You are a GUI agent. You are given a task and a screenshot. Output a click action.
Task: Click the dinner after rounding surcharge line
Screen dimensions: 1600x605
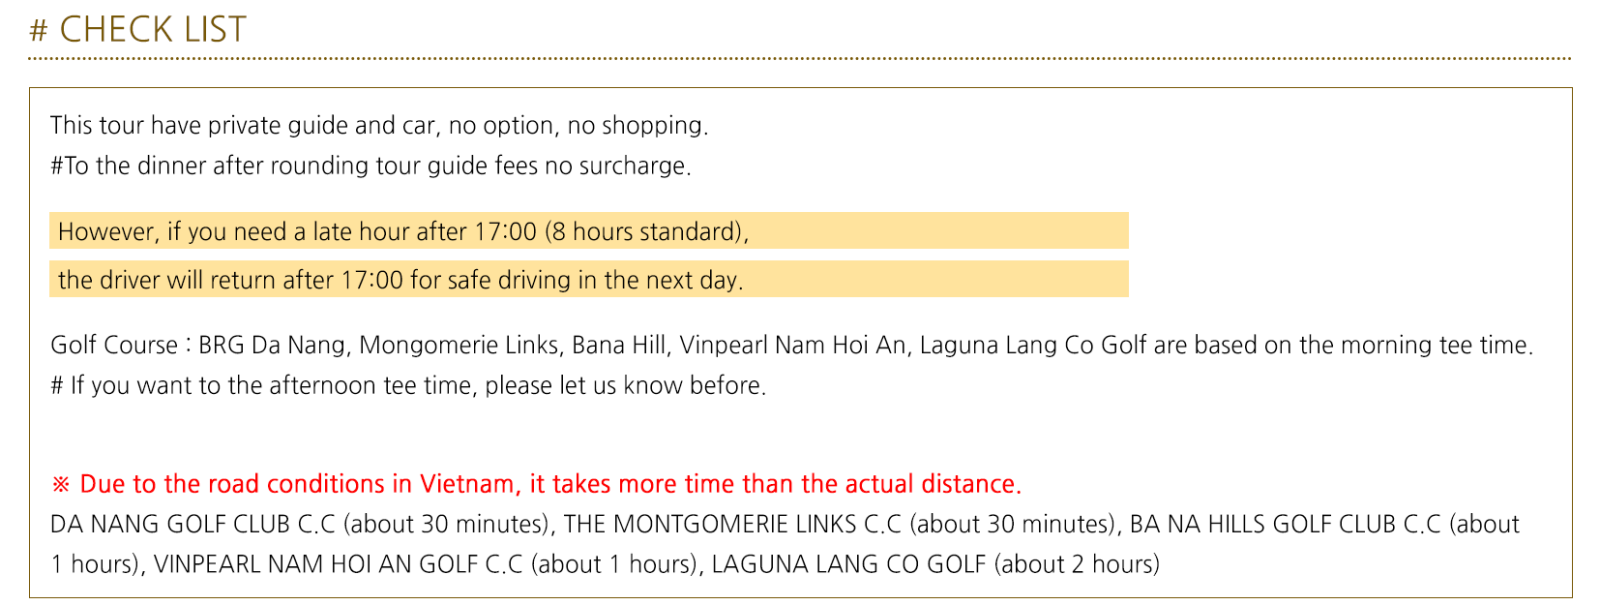coord(370,166)
